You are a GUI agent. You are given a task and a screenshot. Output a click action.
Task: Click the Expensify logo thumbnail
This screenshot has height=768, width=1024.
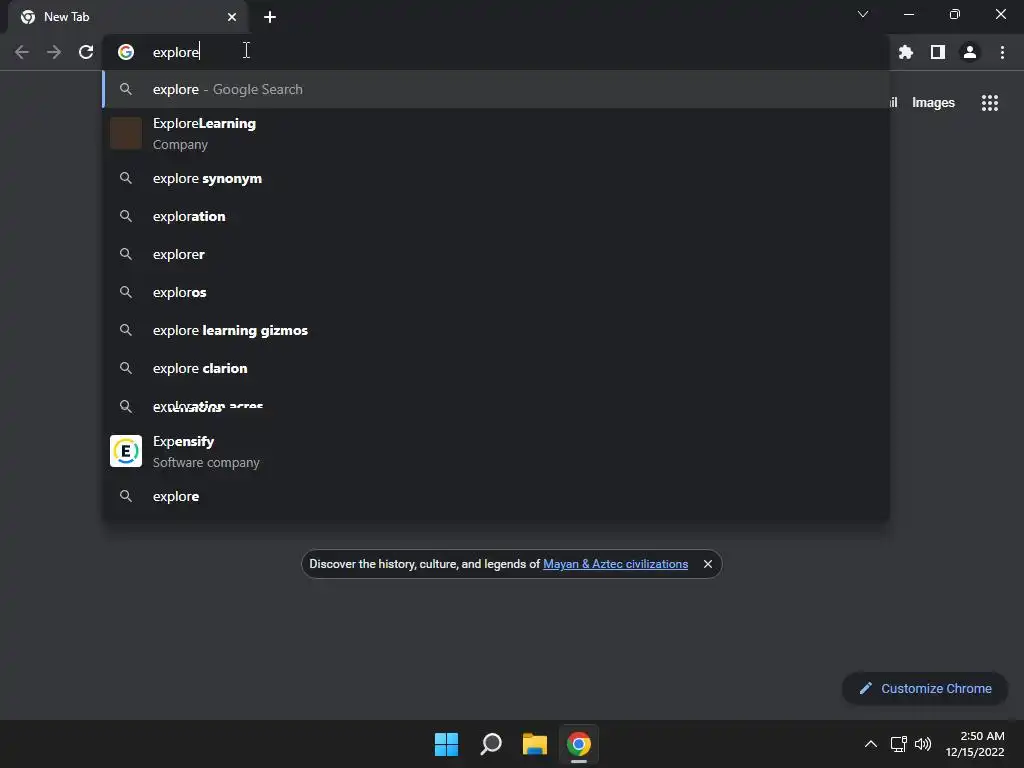(x=126, y=451)
